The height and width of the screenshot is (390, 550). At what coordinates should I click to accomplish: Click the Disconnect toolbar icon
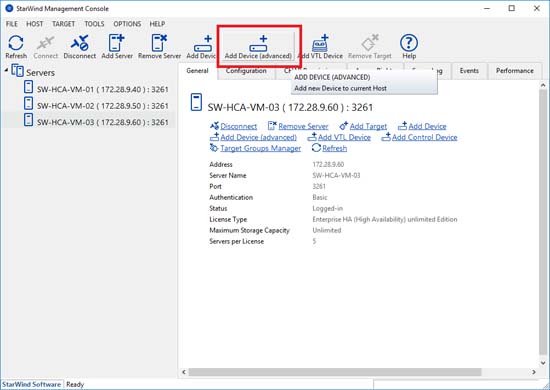(80, 47)
